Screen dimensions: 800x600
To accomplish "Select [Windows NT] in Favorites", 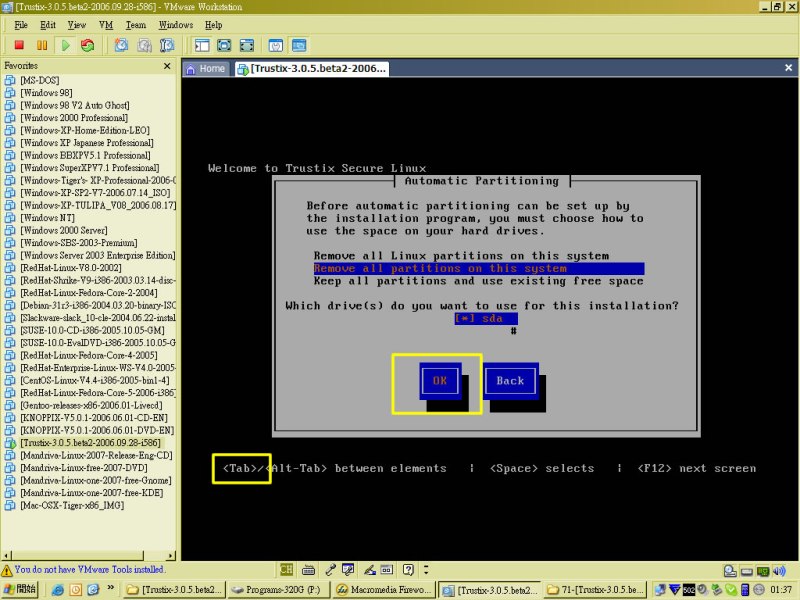I will pos(47,218).
